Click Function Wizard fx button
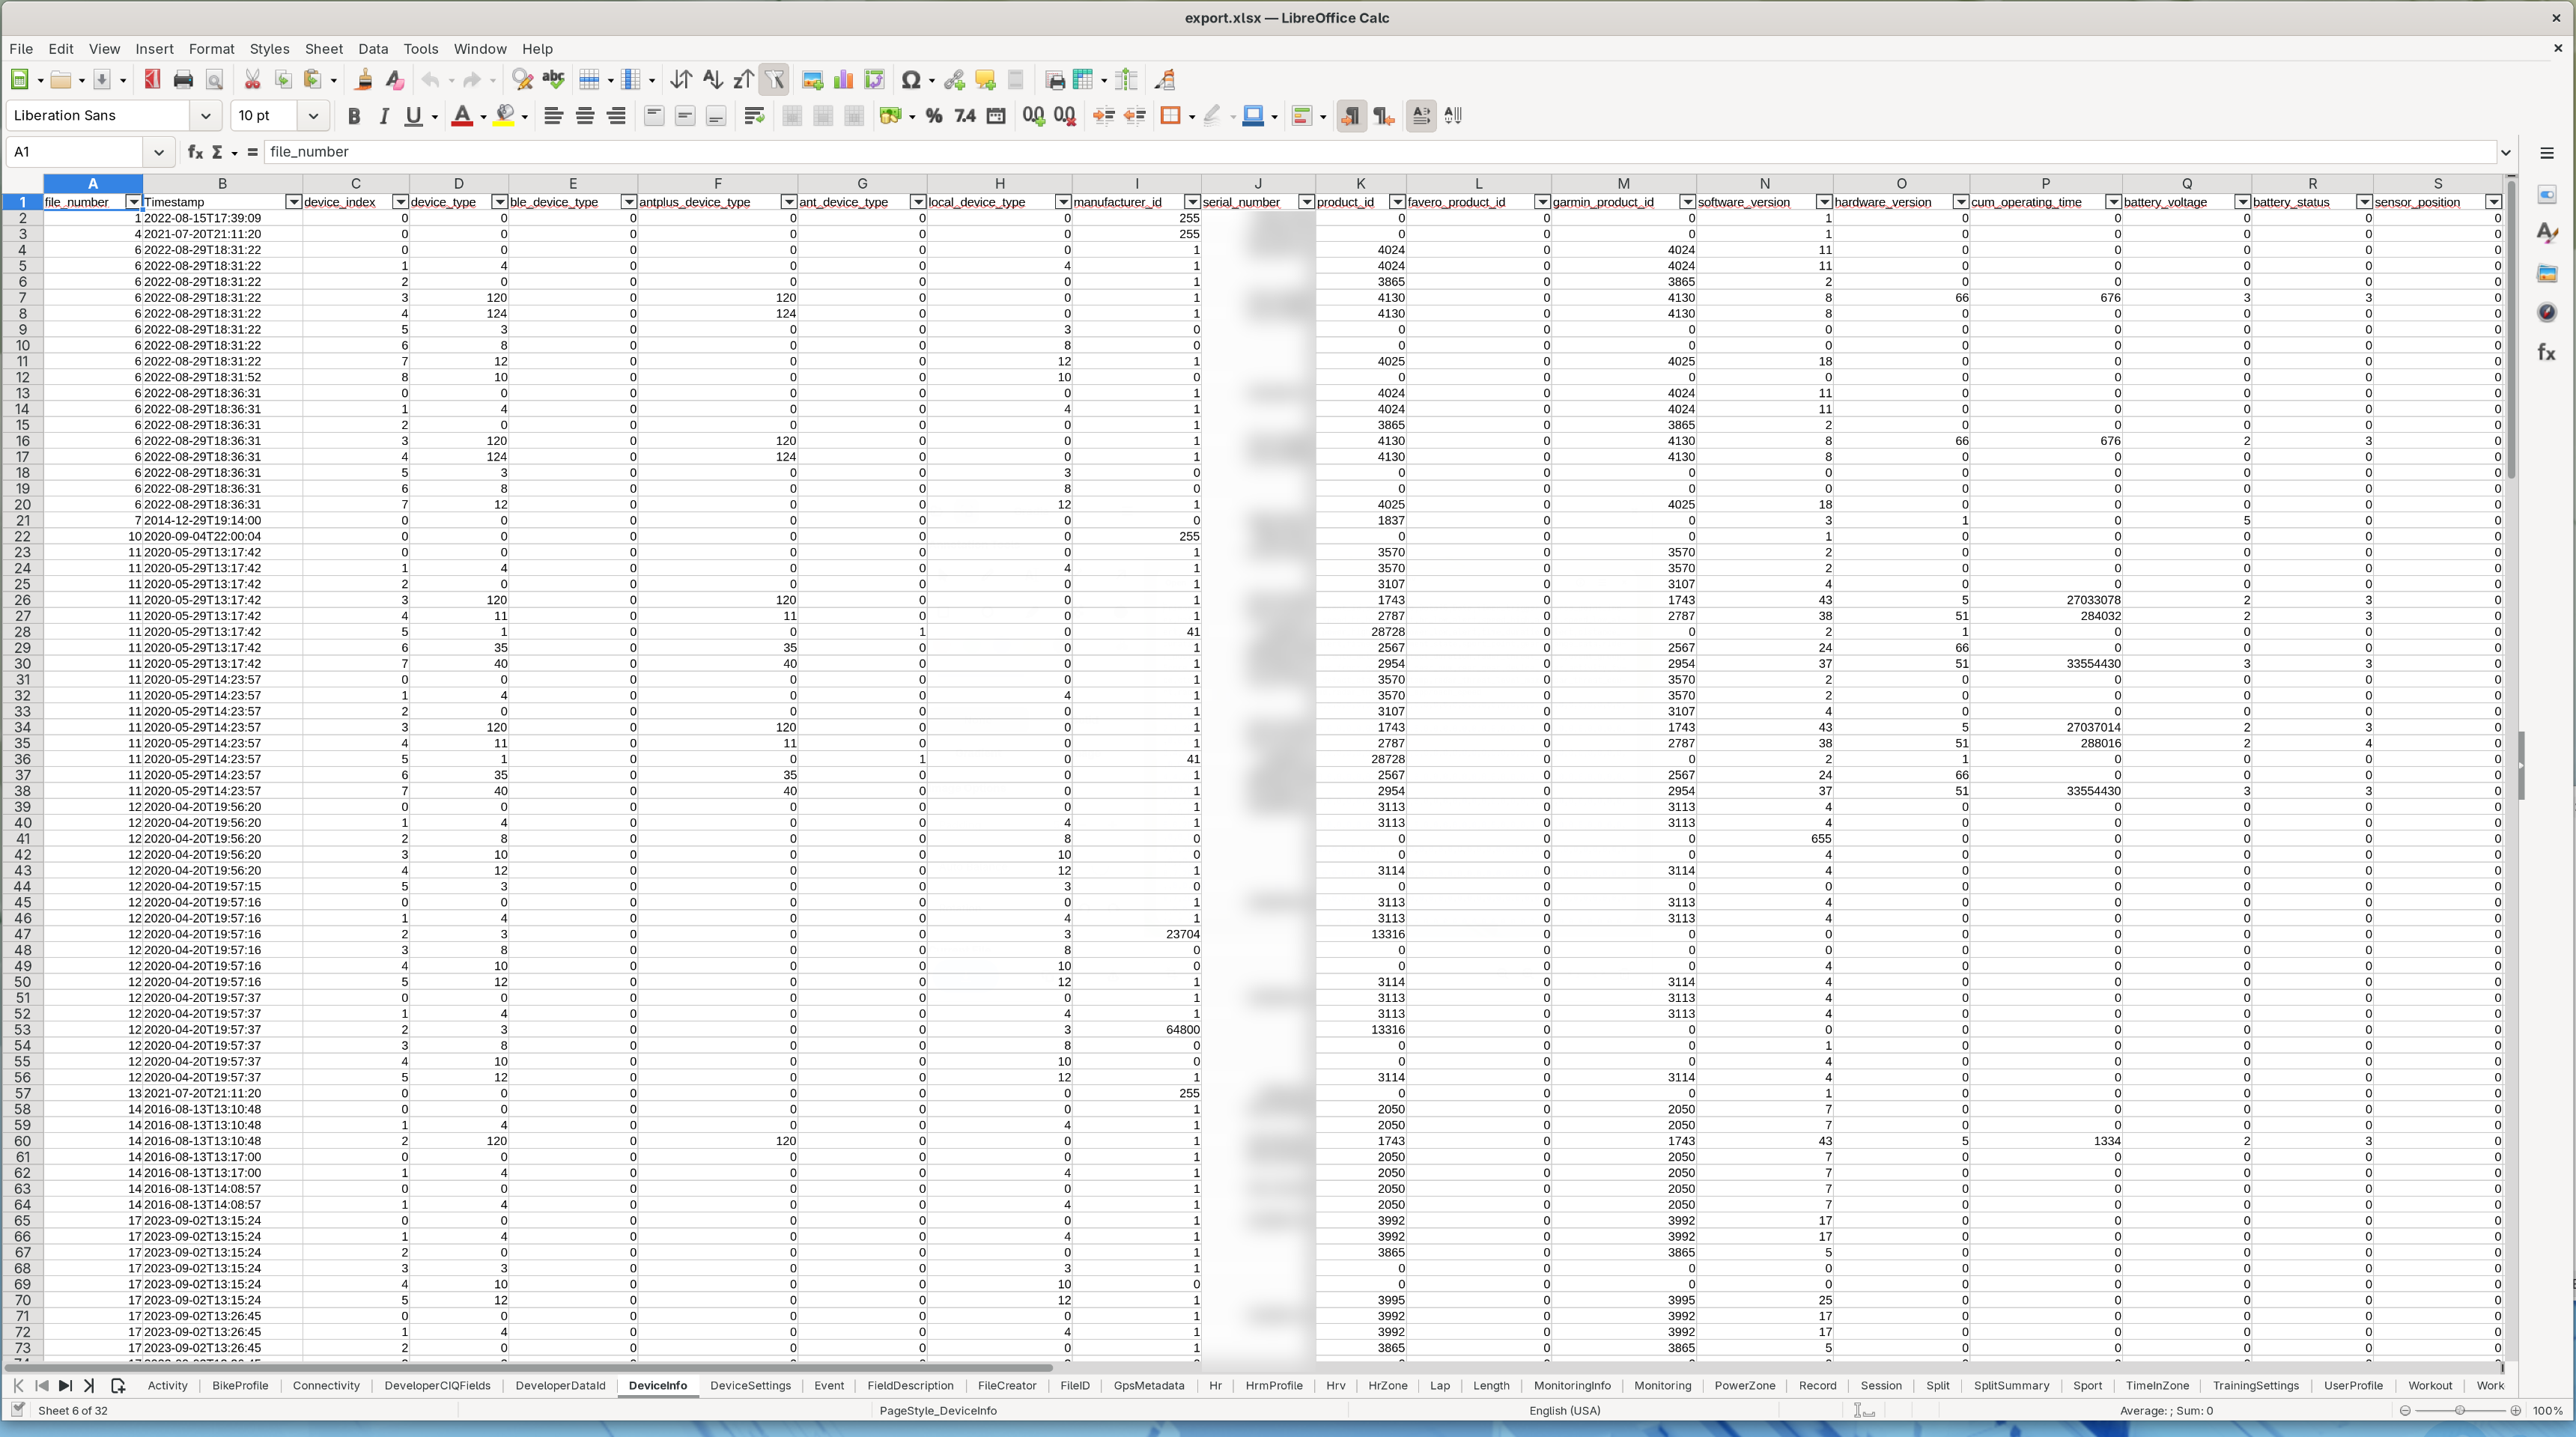2576x1437 pixels. point(195,152)
